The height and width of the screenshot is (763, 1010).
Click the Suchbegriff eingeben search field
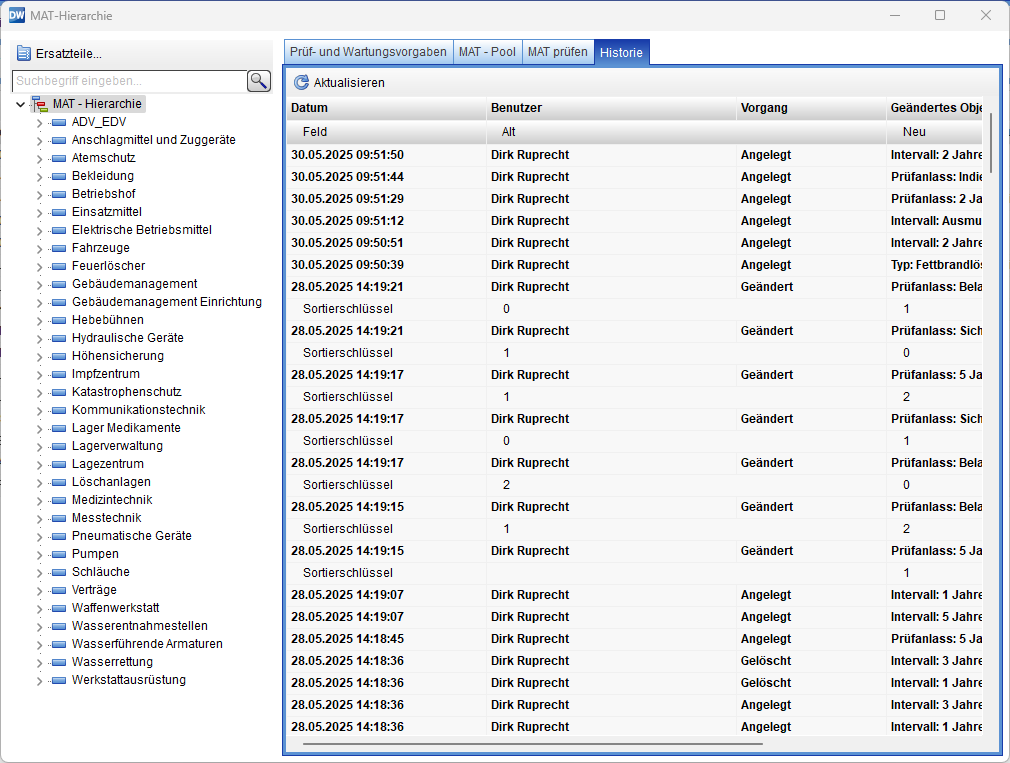pyautogui.click(x=128, y=81)
